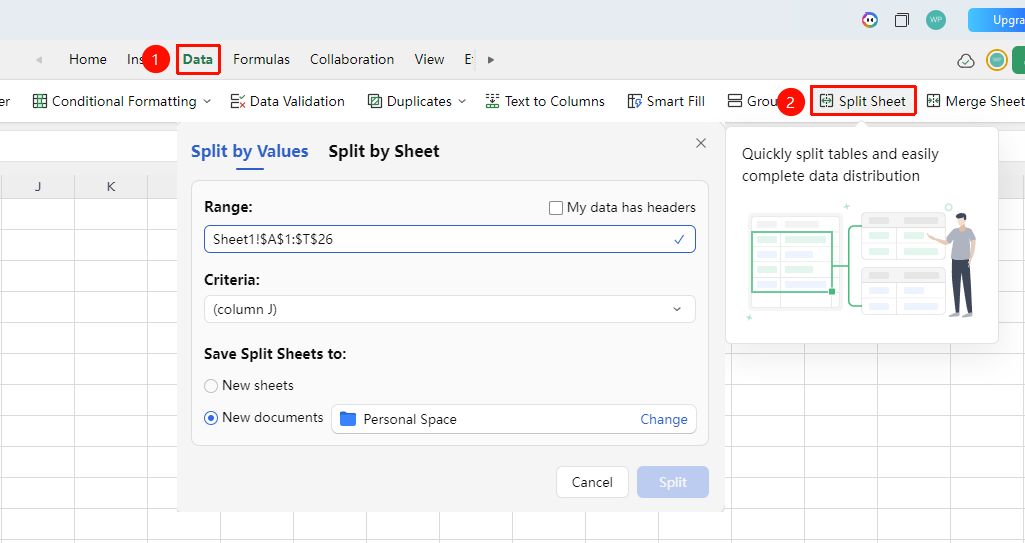1025x543 pixels.
Task: Click the Text to Columns icon
Action: [492, 101]
